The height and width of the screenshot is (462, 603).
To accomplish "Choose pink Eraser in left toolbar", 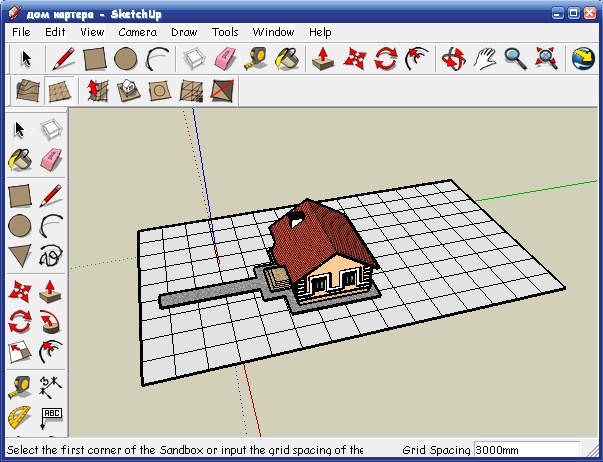I will pyautogui.click(x=51, y=160).
